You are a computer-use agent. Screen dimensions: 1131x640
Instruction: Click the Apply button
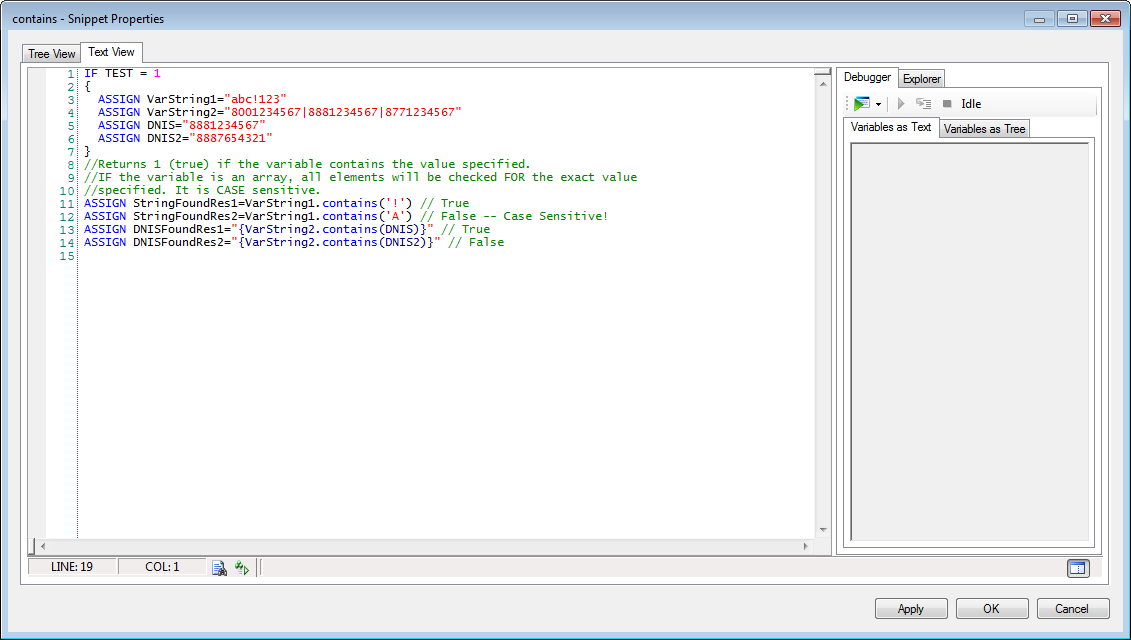[x=911, y=608]
